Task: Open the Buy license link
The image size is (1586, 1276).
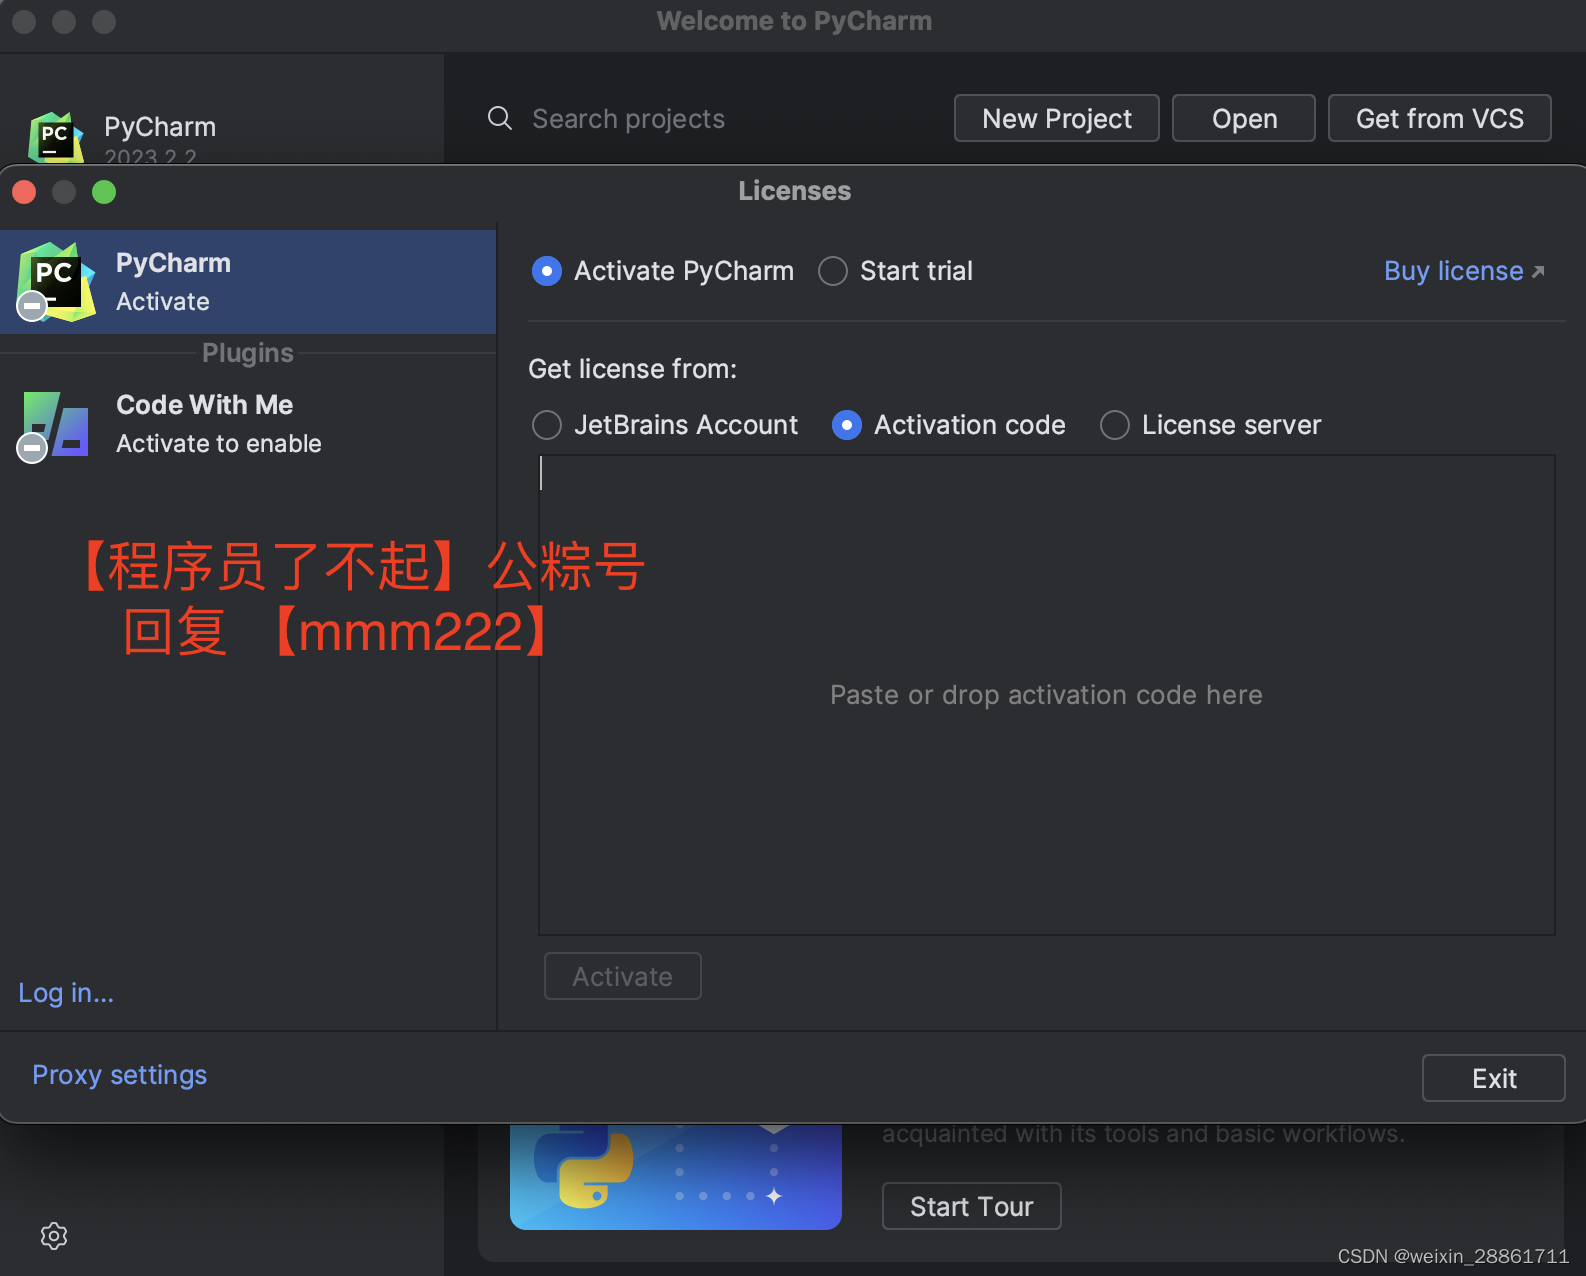Action: (x=1464, y=271)
